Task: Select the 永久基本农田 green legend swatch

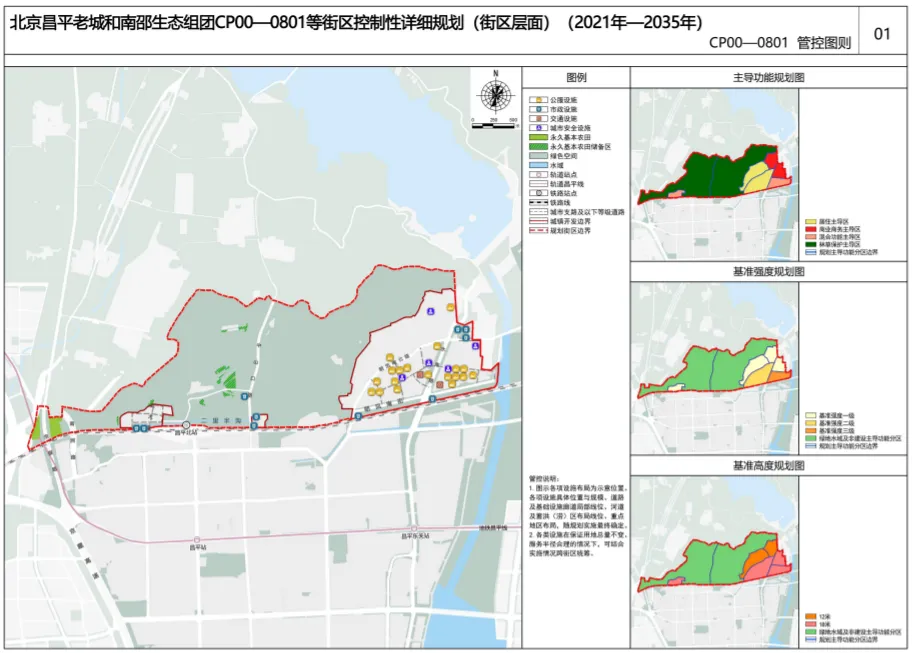Action: 538,137
